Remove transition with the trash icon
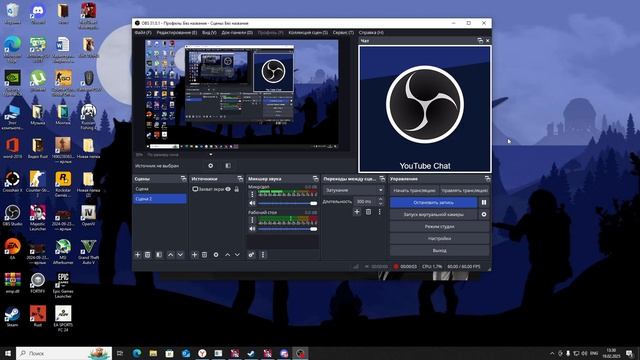Viewport: 640px width, 360px height. [x=368, y=211]
